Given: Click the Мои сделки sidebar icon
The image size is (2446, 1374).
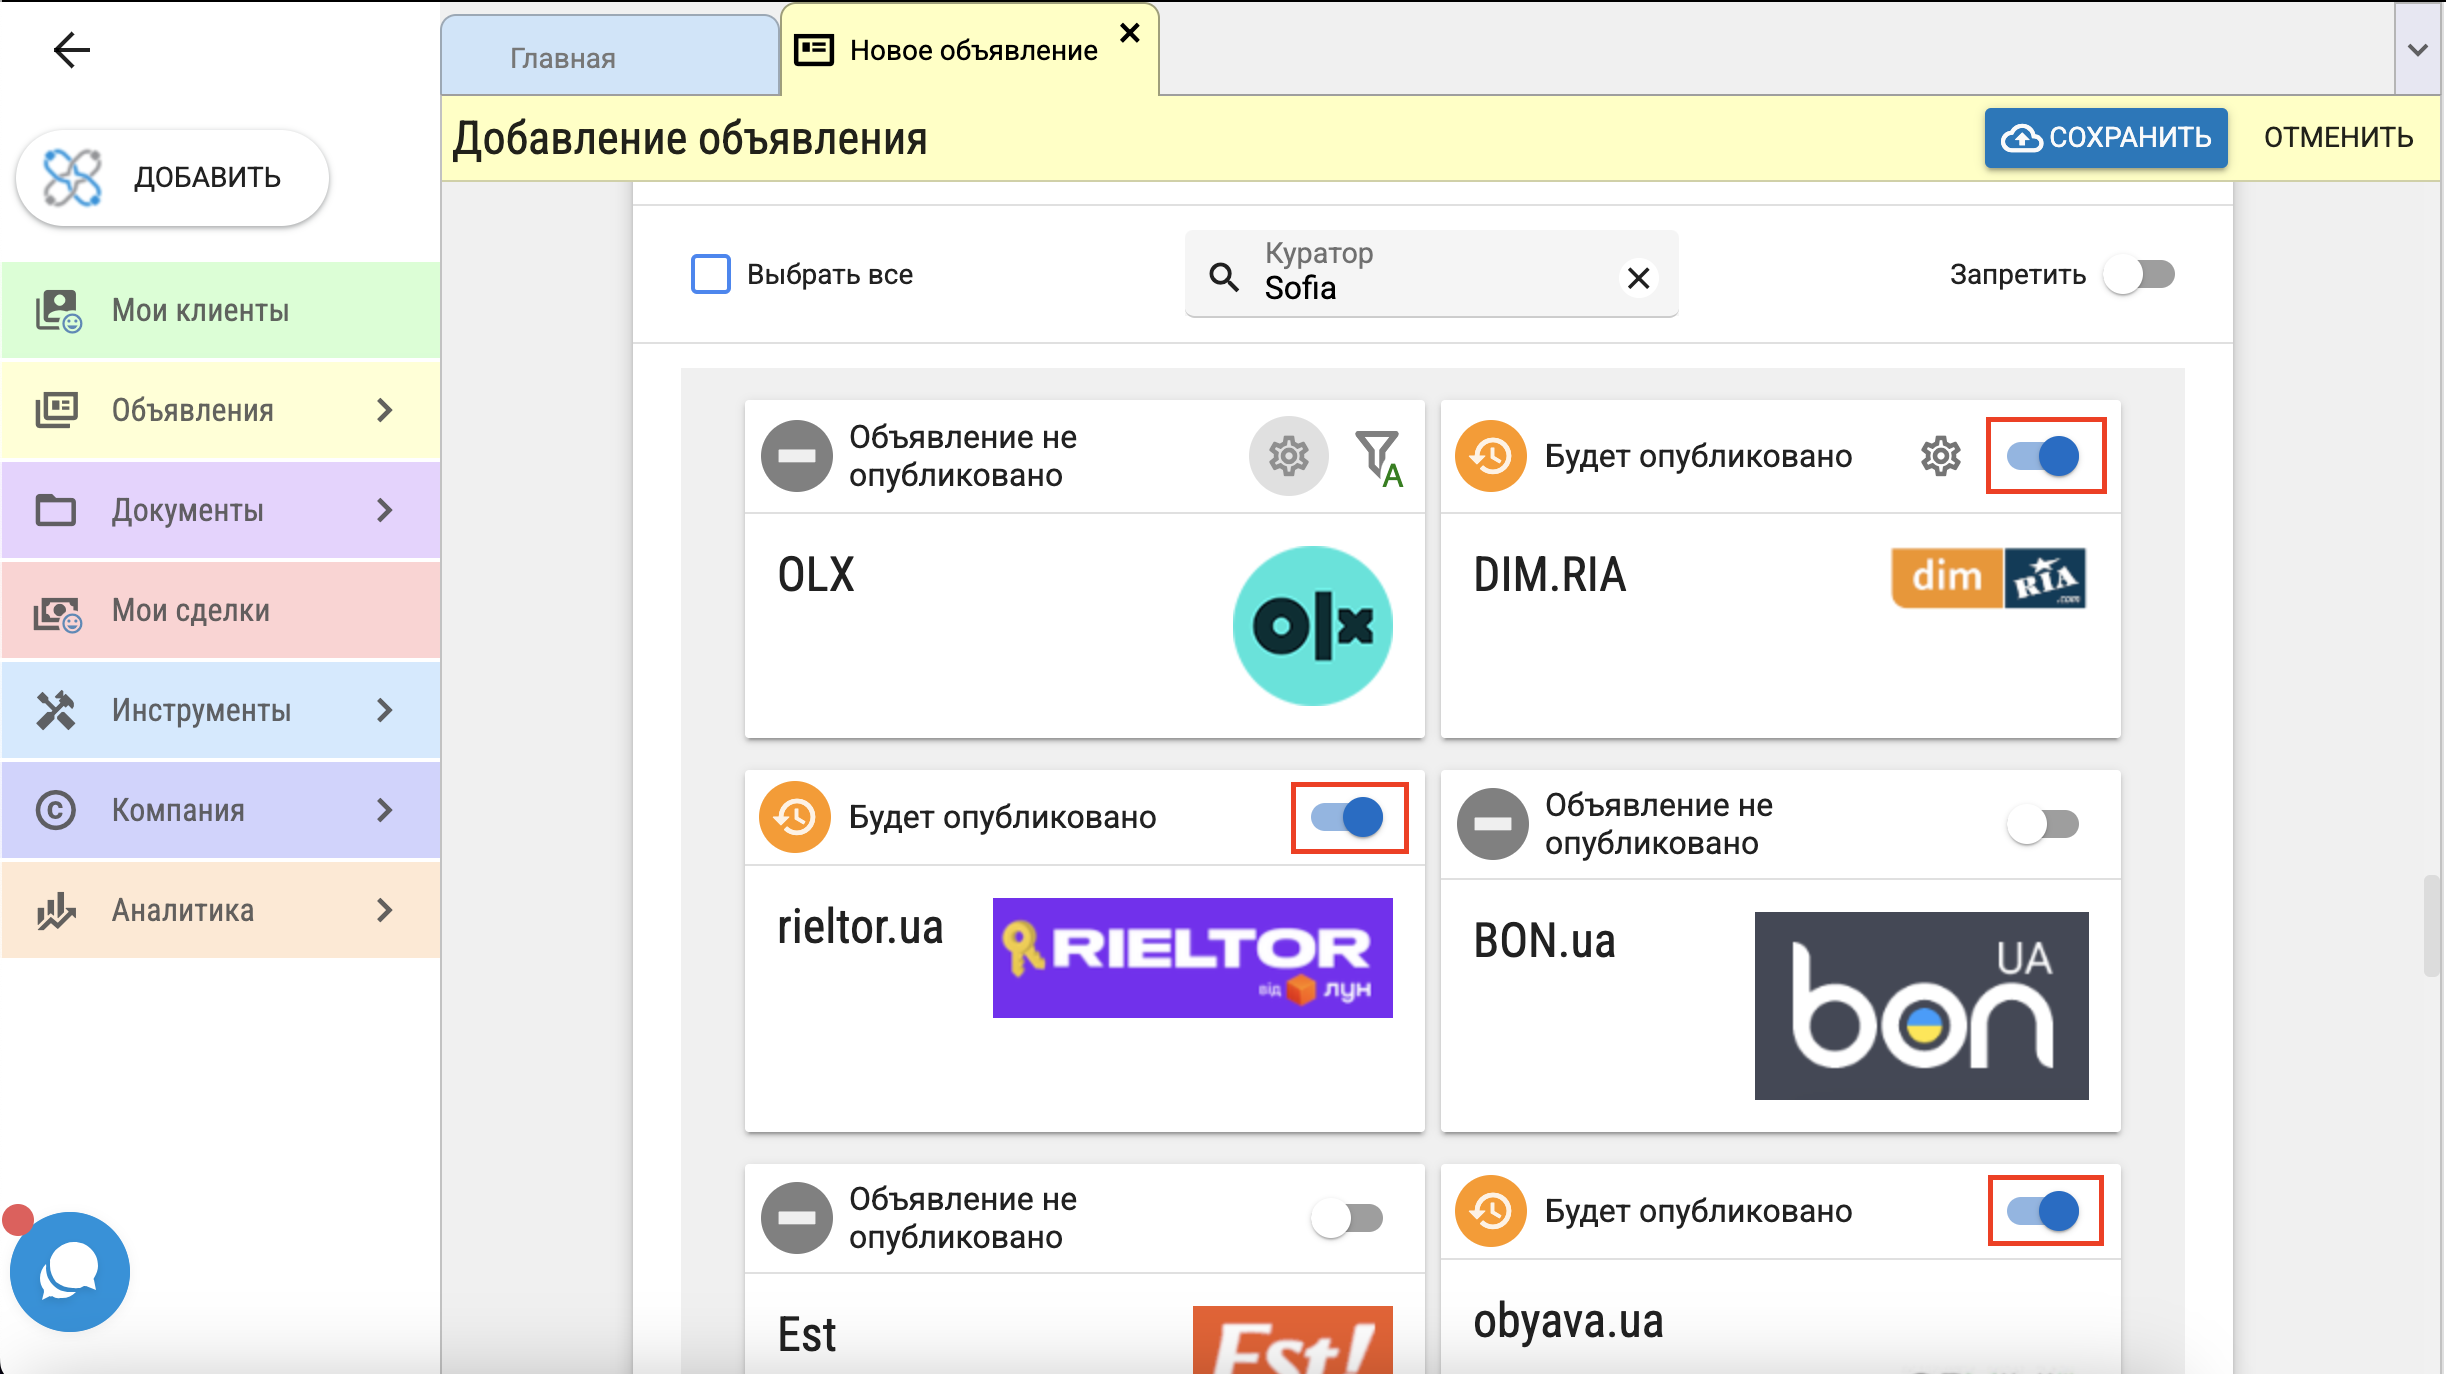Looking at the screenshot, I should coord(58,612).
